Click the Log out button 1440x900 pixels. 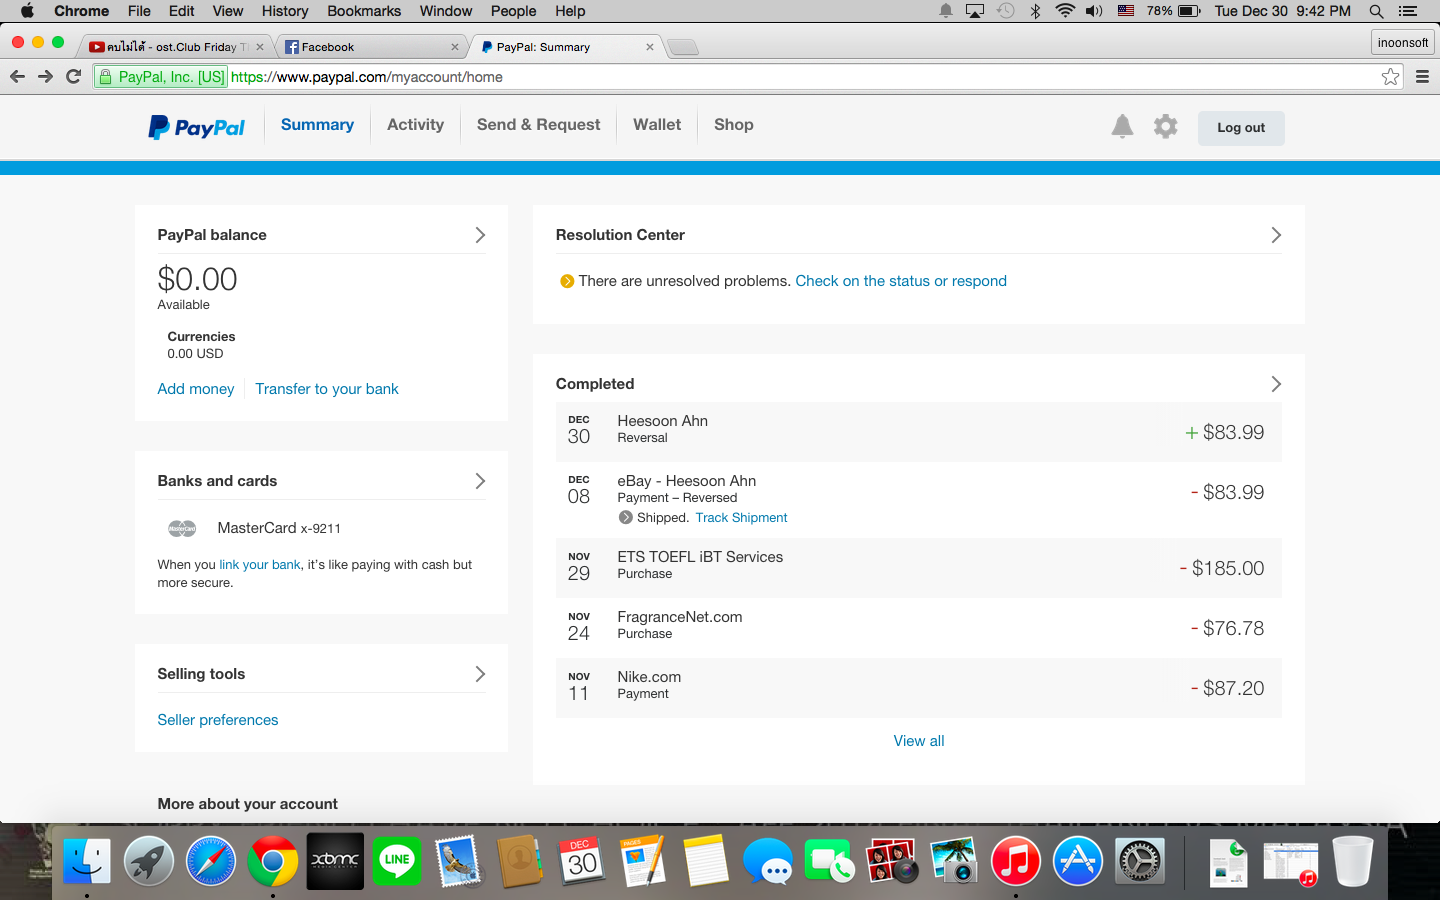1241,127
